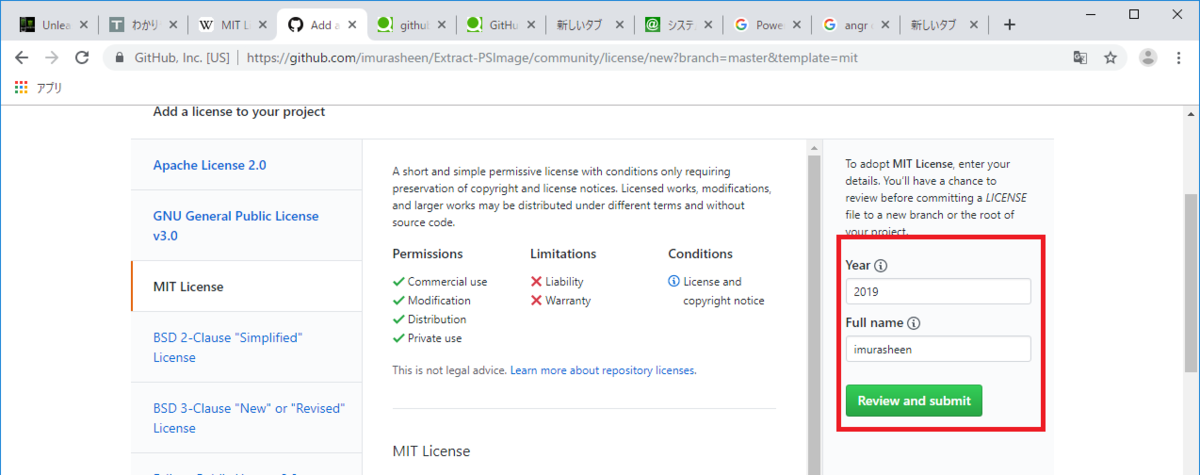
Task: Click the 'Liability' limitation text
Action: [x=564, y=282]
